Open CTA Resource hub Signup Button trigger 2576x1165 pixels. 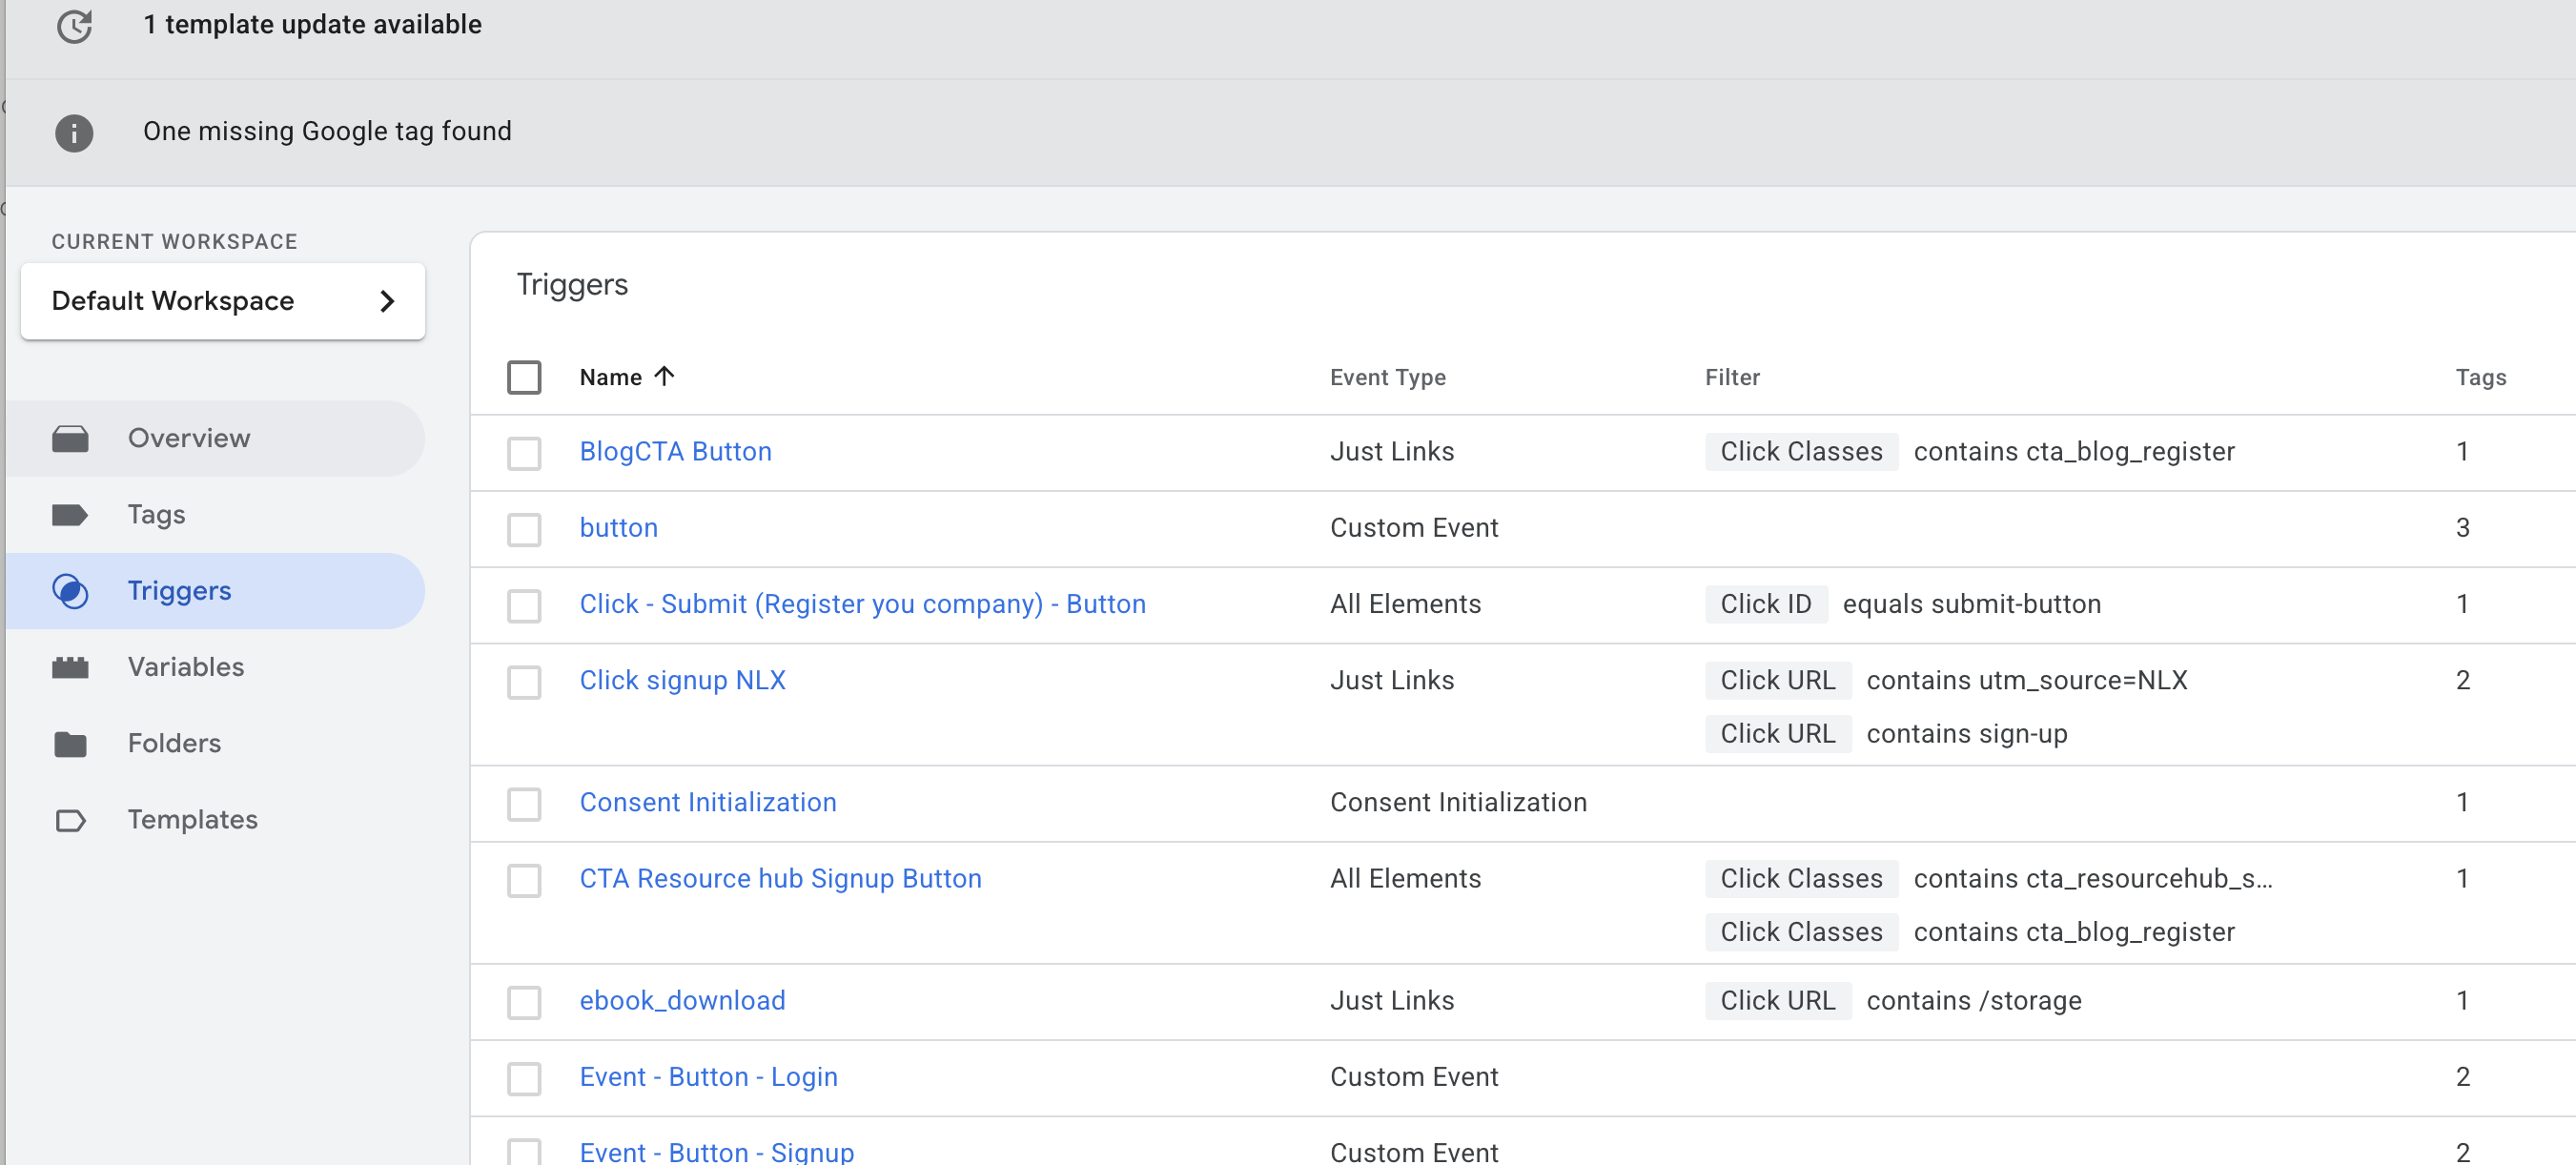coord(780,878)
